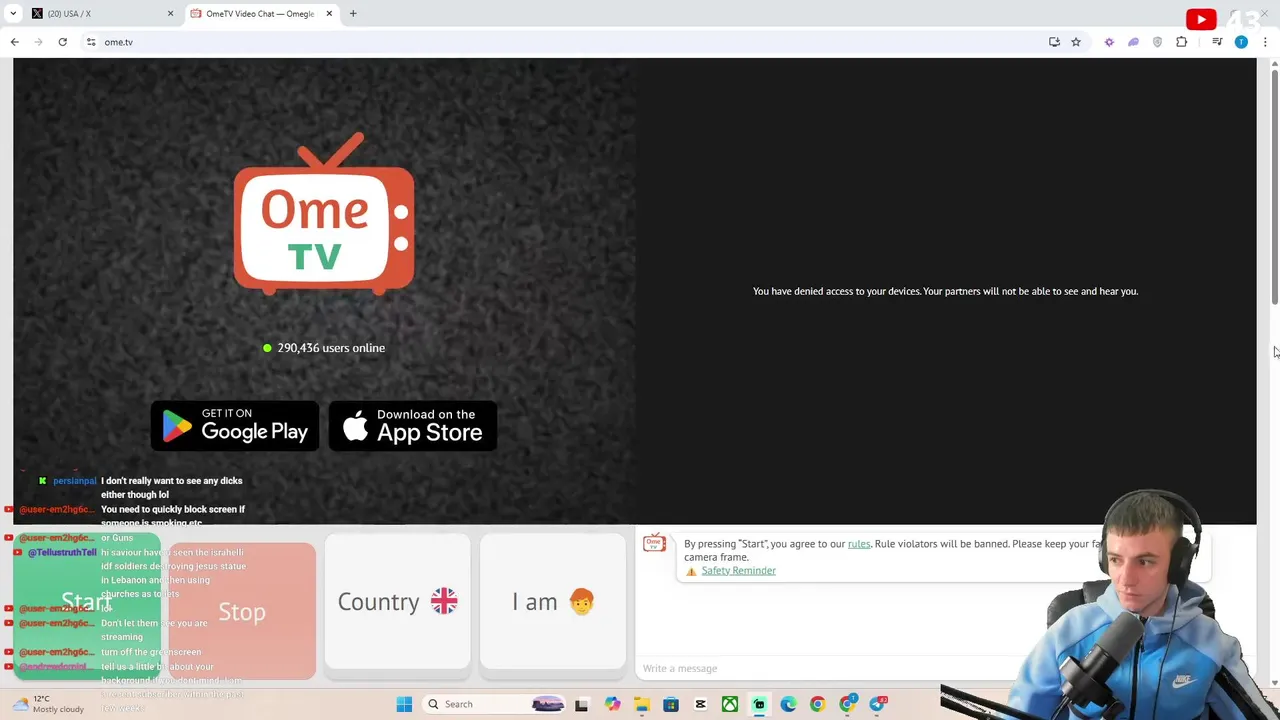Click the YouTube logo overlay
This screenshot has height=720, width=1280.
(x=1201, y=19)
